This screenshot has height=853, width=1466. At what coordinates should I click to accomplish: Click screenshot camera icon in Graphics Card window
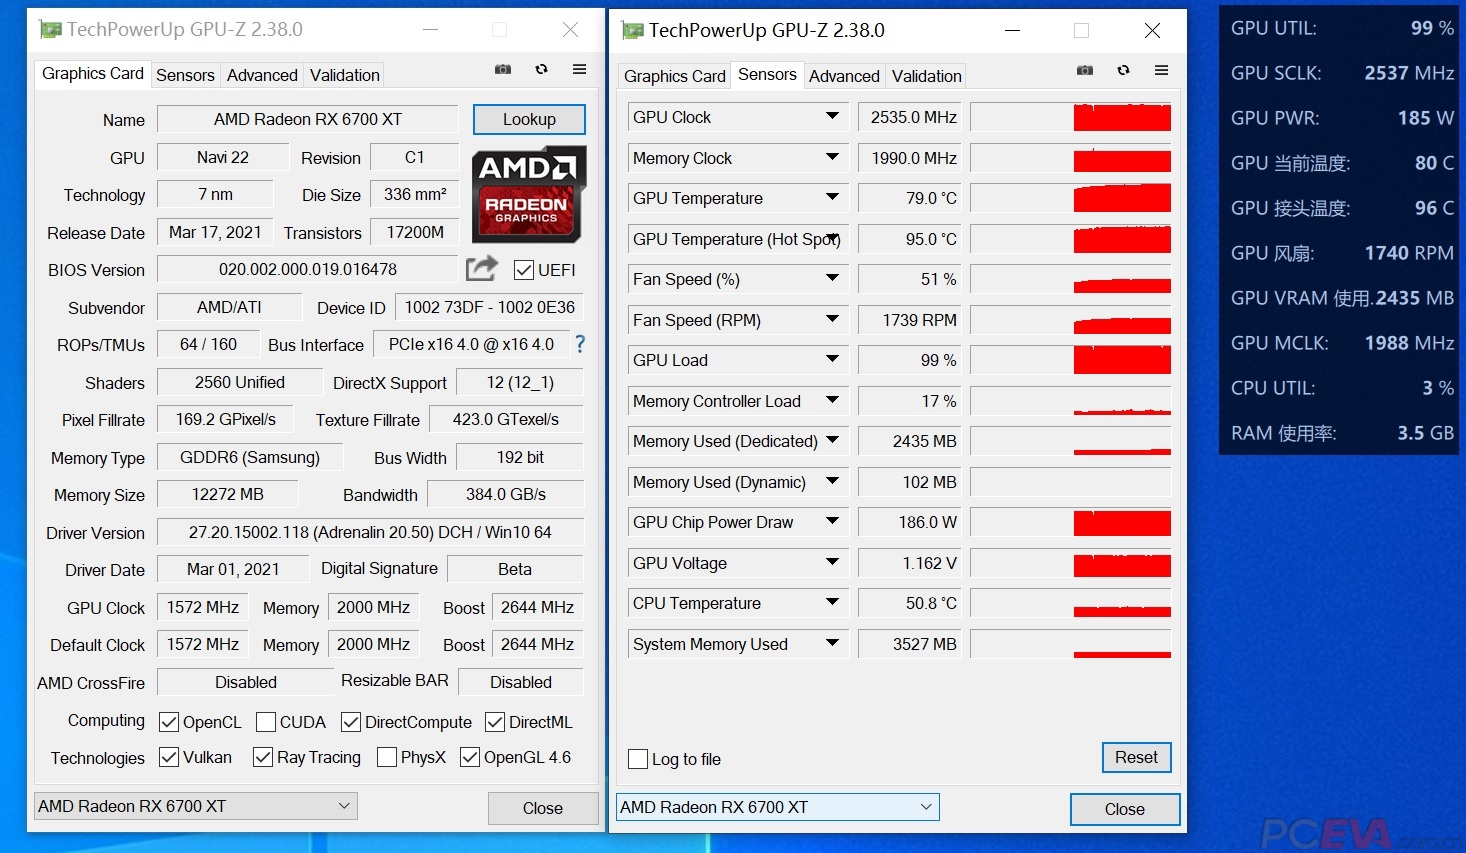(503, 69)
